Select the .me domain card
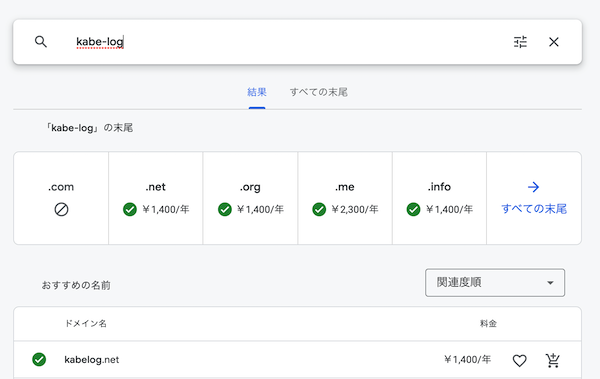Viewport: 600px width, 379px height. pos(345,198)
